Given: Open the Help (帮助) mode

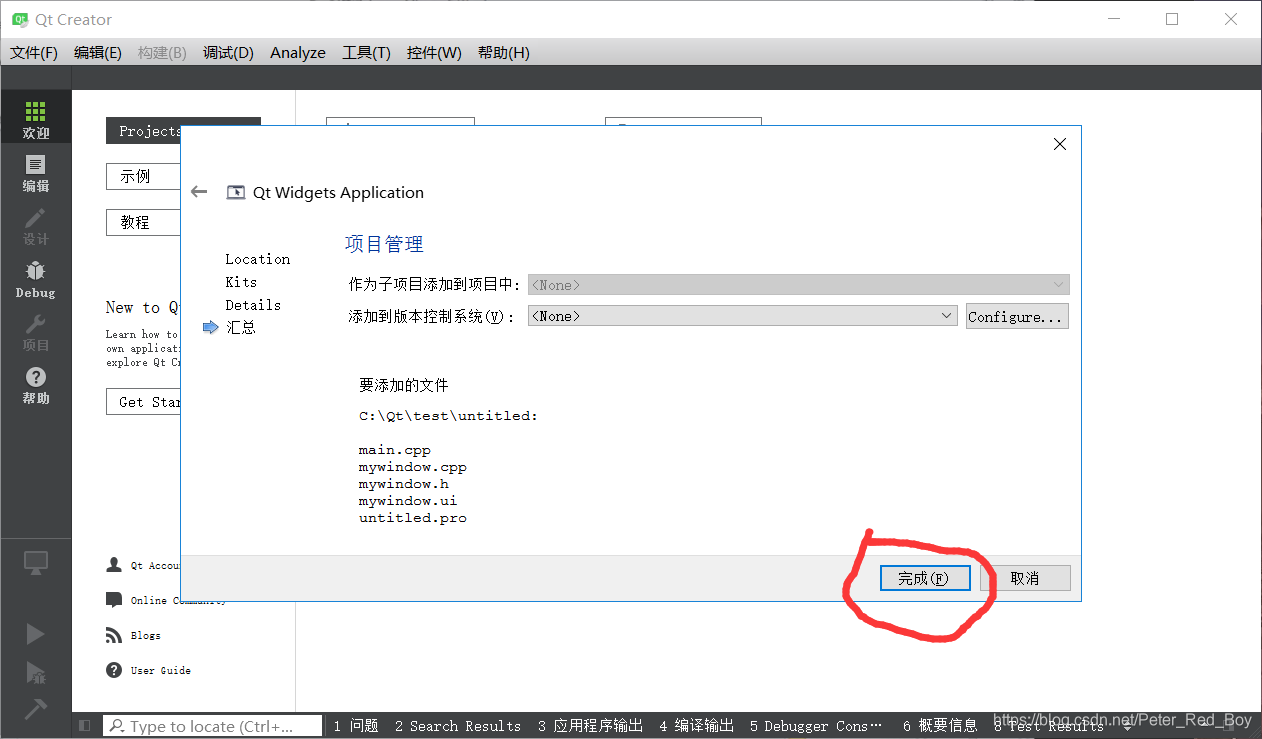Looking at the screenshot, I should click(36, 384).
